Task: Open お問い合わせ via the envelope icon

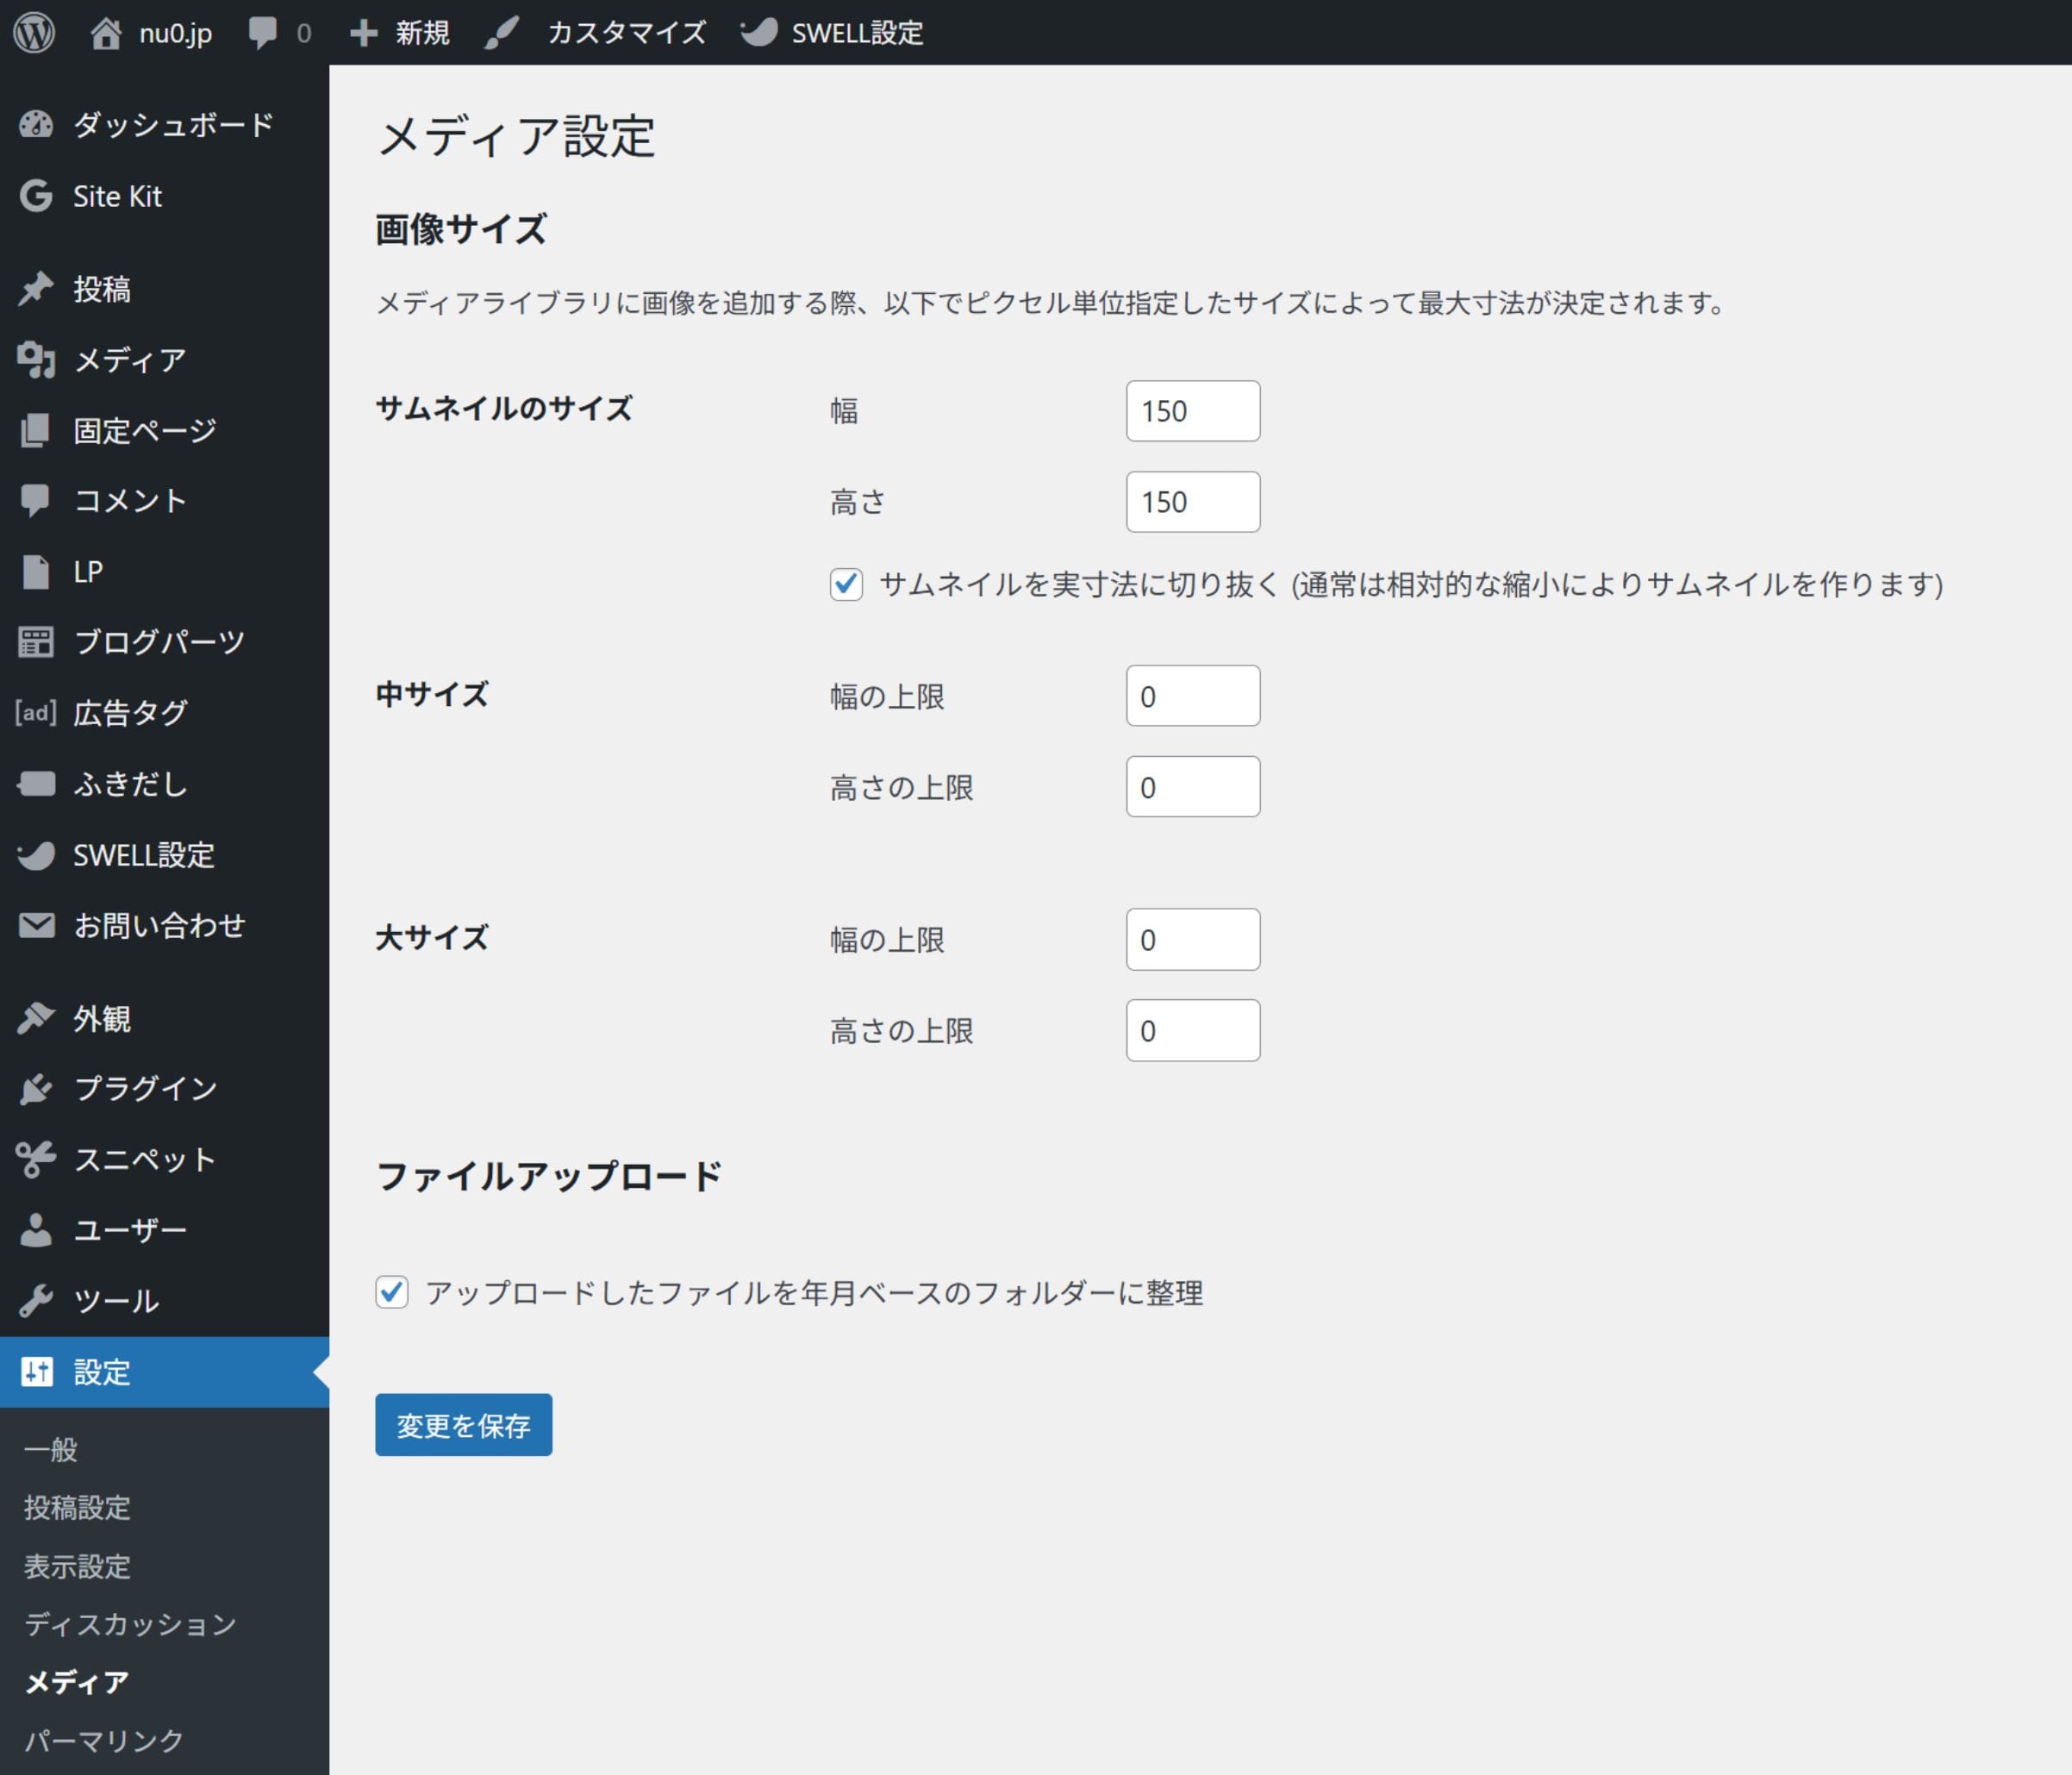Action: click(36, 925)
